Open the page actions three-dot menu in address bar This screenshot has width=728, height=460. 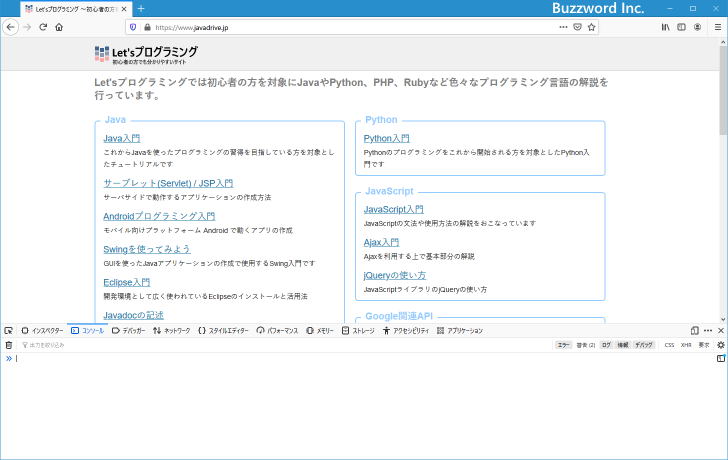point(563,27)
